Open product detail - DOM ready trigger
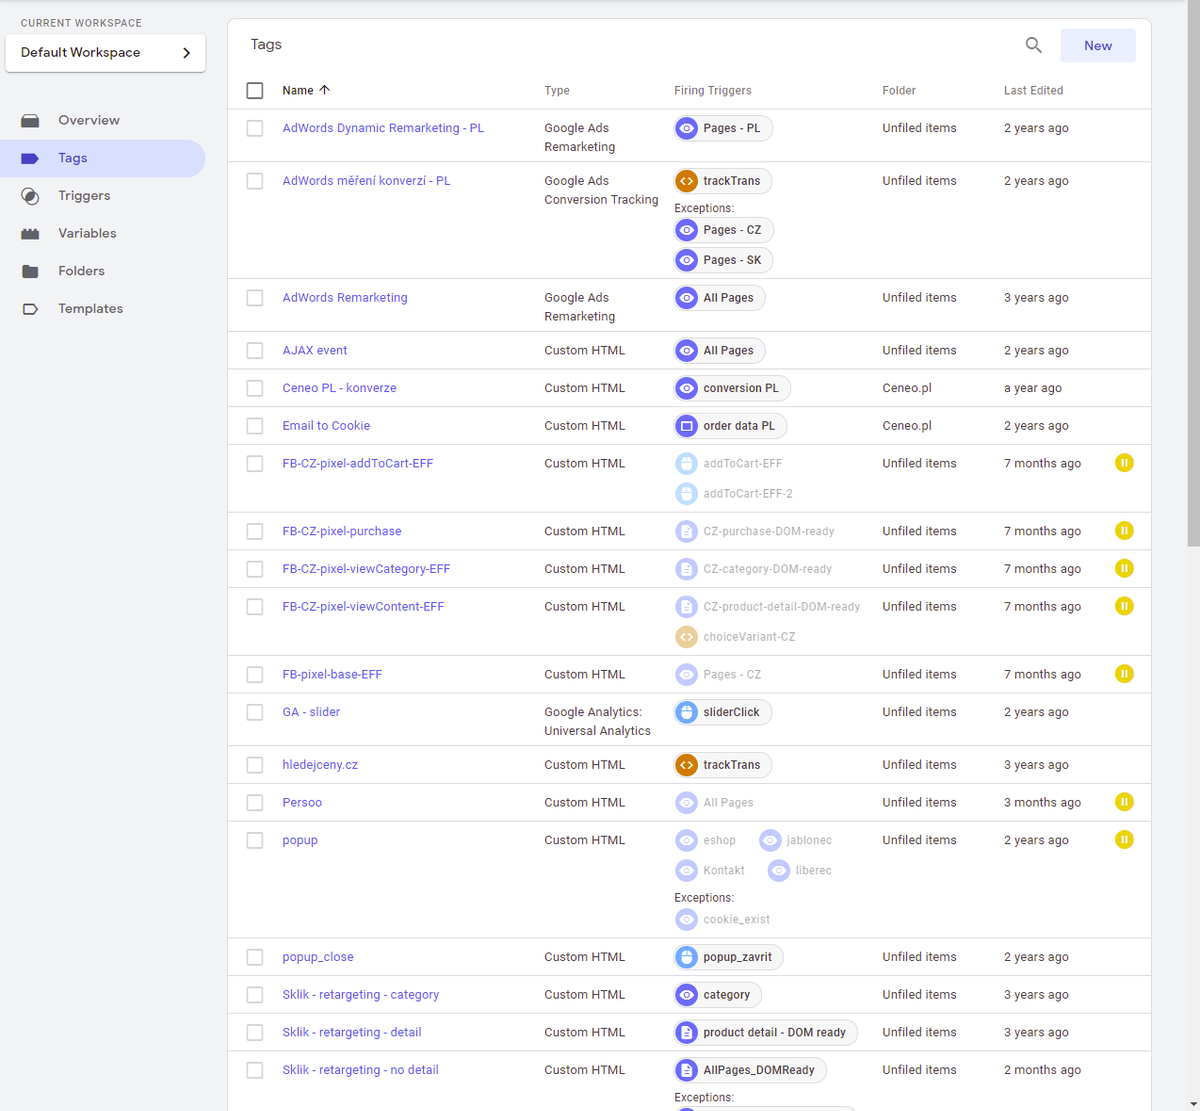This screenshot has height=1111, width=1200. (x=766, y=1033)
